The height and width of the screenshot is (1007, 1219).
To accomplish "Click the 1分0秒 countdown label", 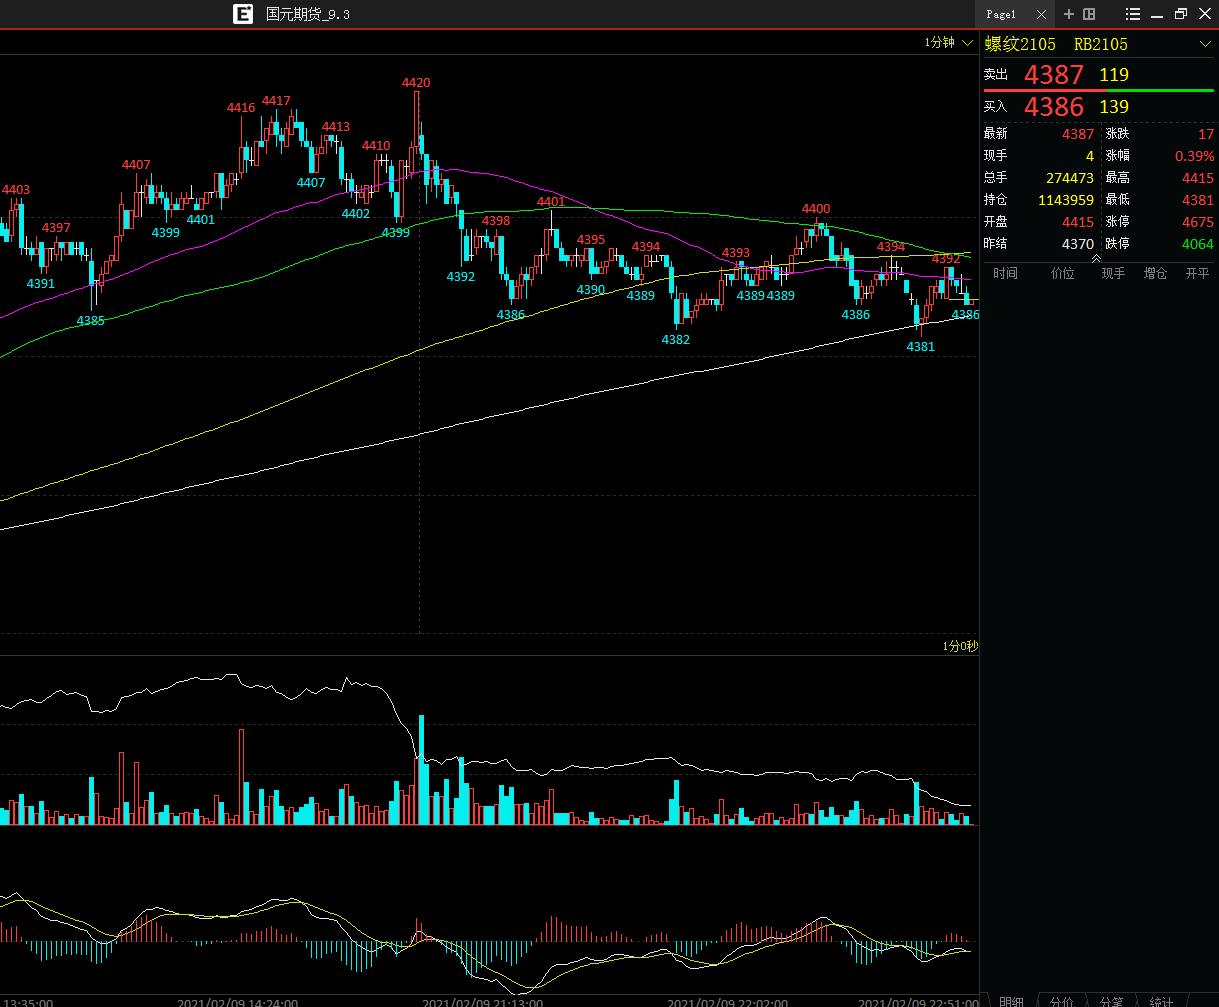I will point(959,646).
